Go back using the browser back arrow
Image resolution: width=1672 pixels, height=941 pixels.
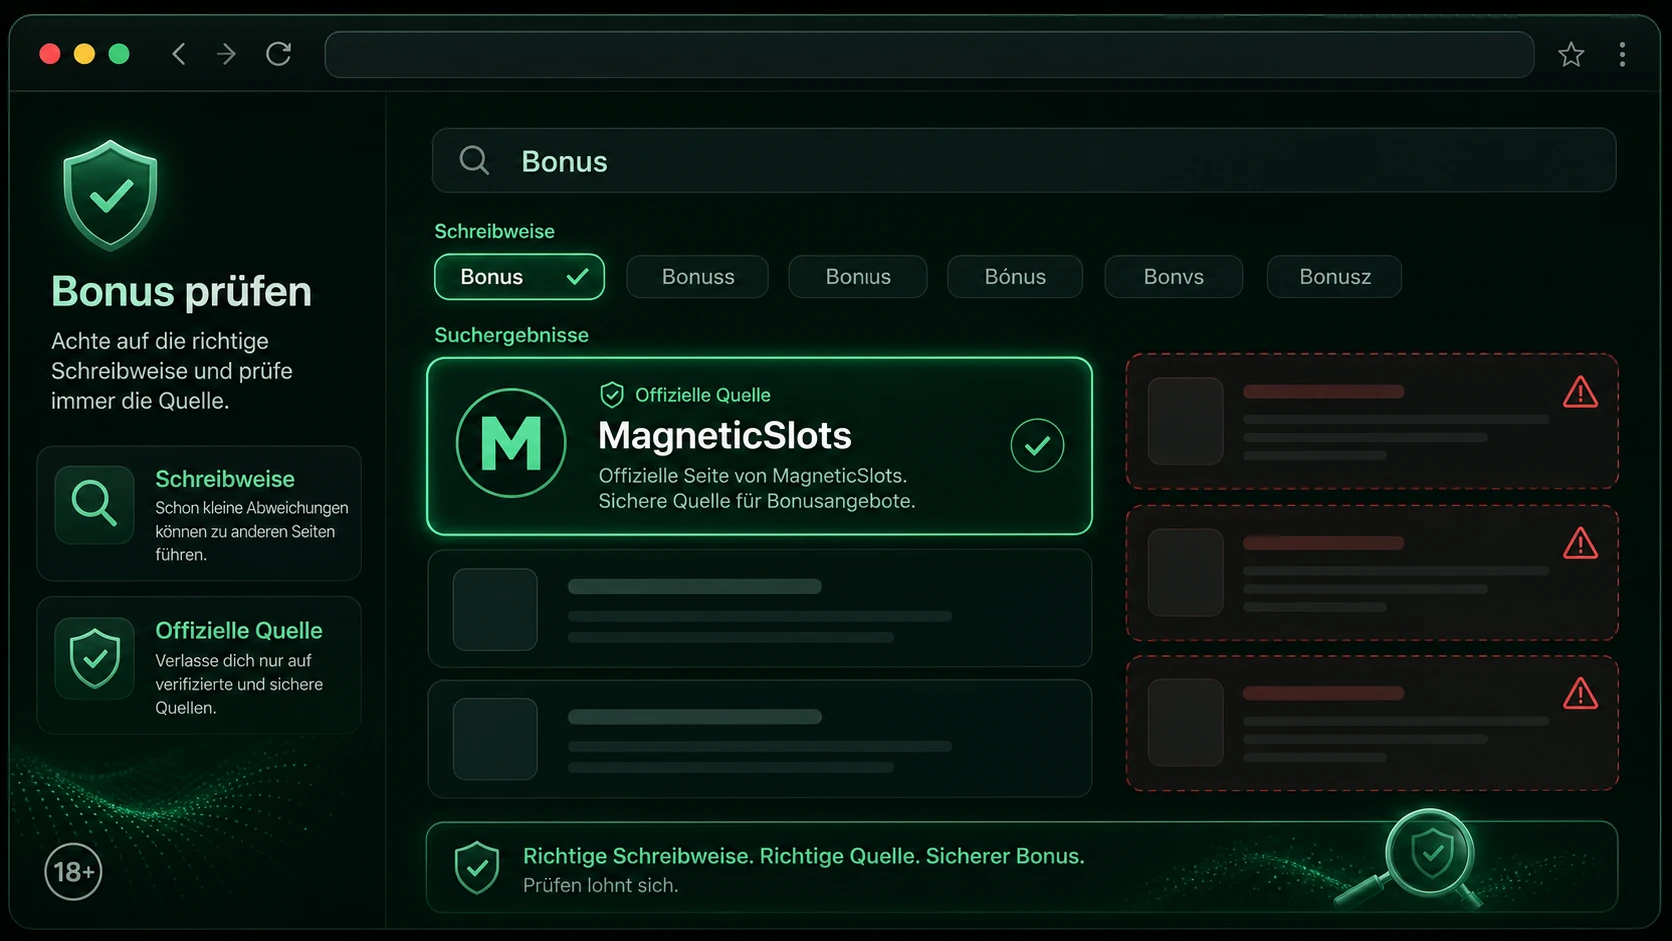[x=179, y=54]
